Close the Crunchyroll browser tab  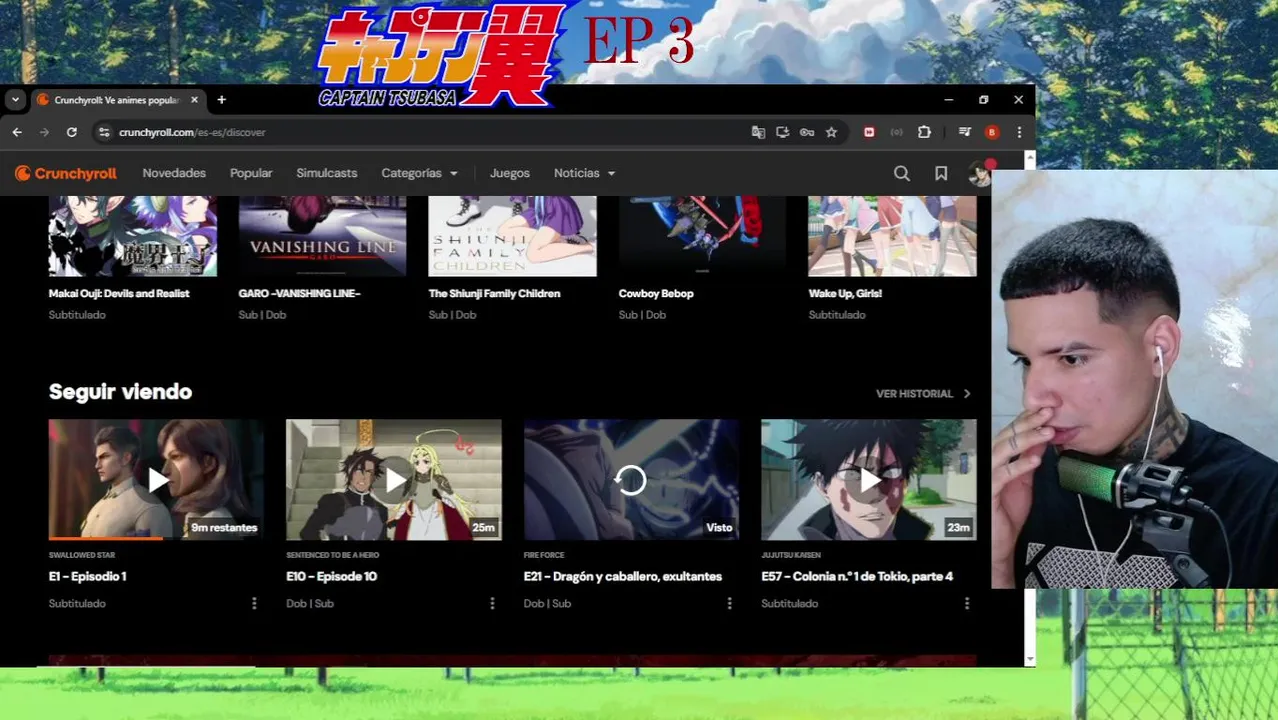click(x=195, y=100)
